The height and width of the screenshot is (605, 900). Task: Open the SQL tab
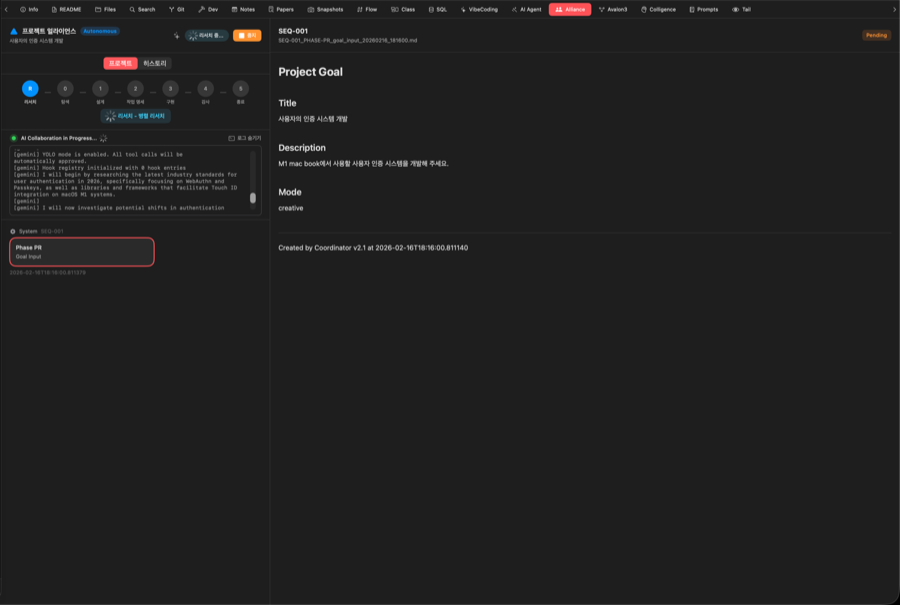437,9
